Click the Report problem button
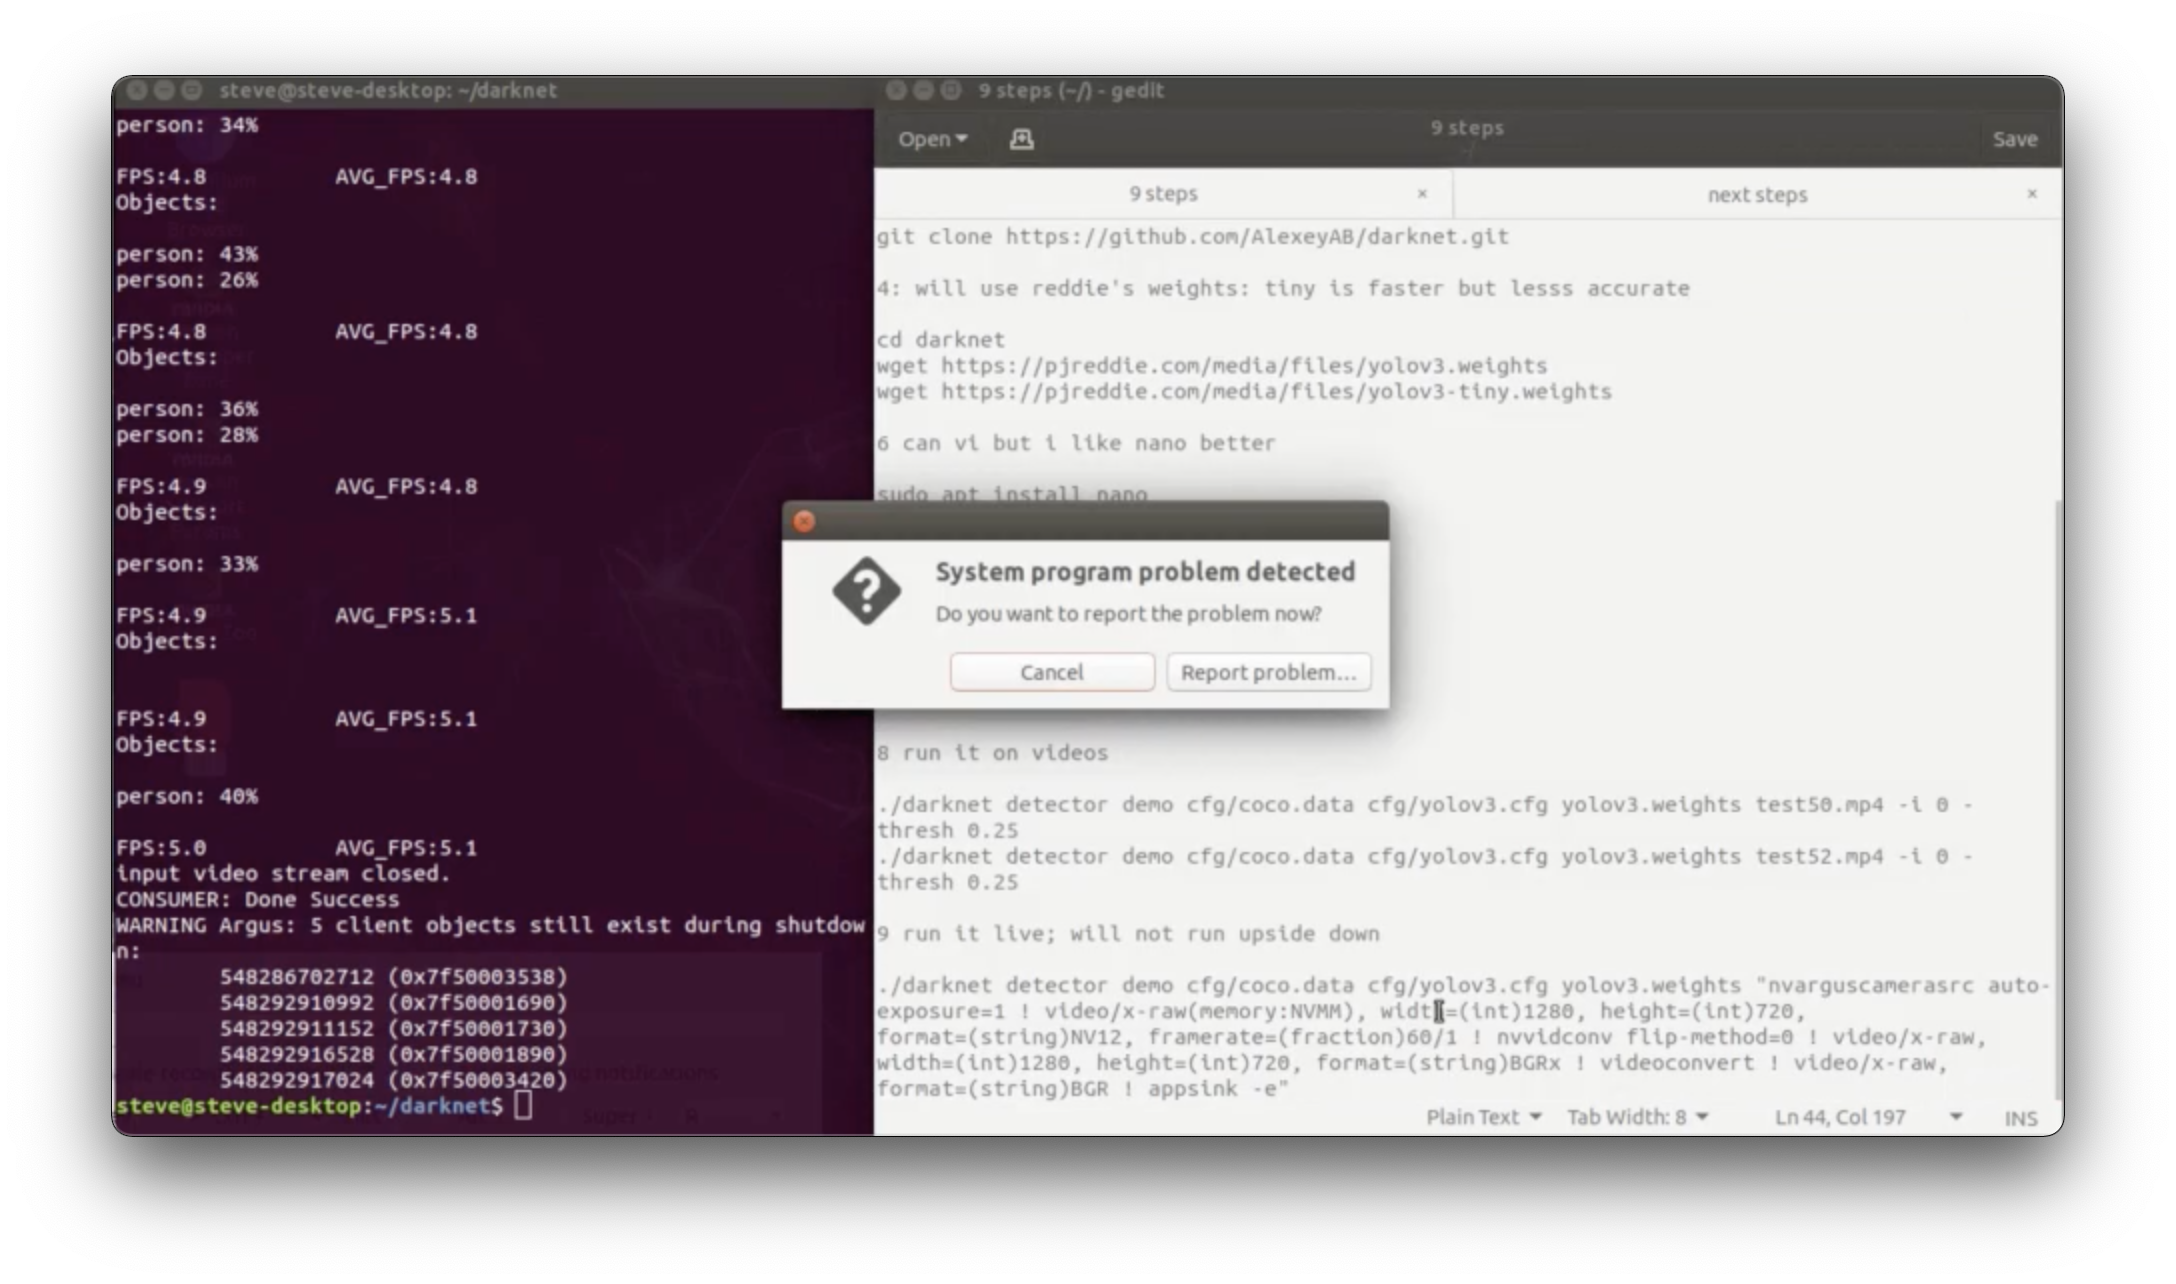Image resolution: width=2176 pixels, height=1284 pixels. click(x=1268, y=671)
